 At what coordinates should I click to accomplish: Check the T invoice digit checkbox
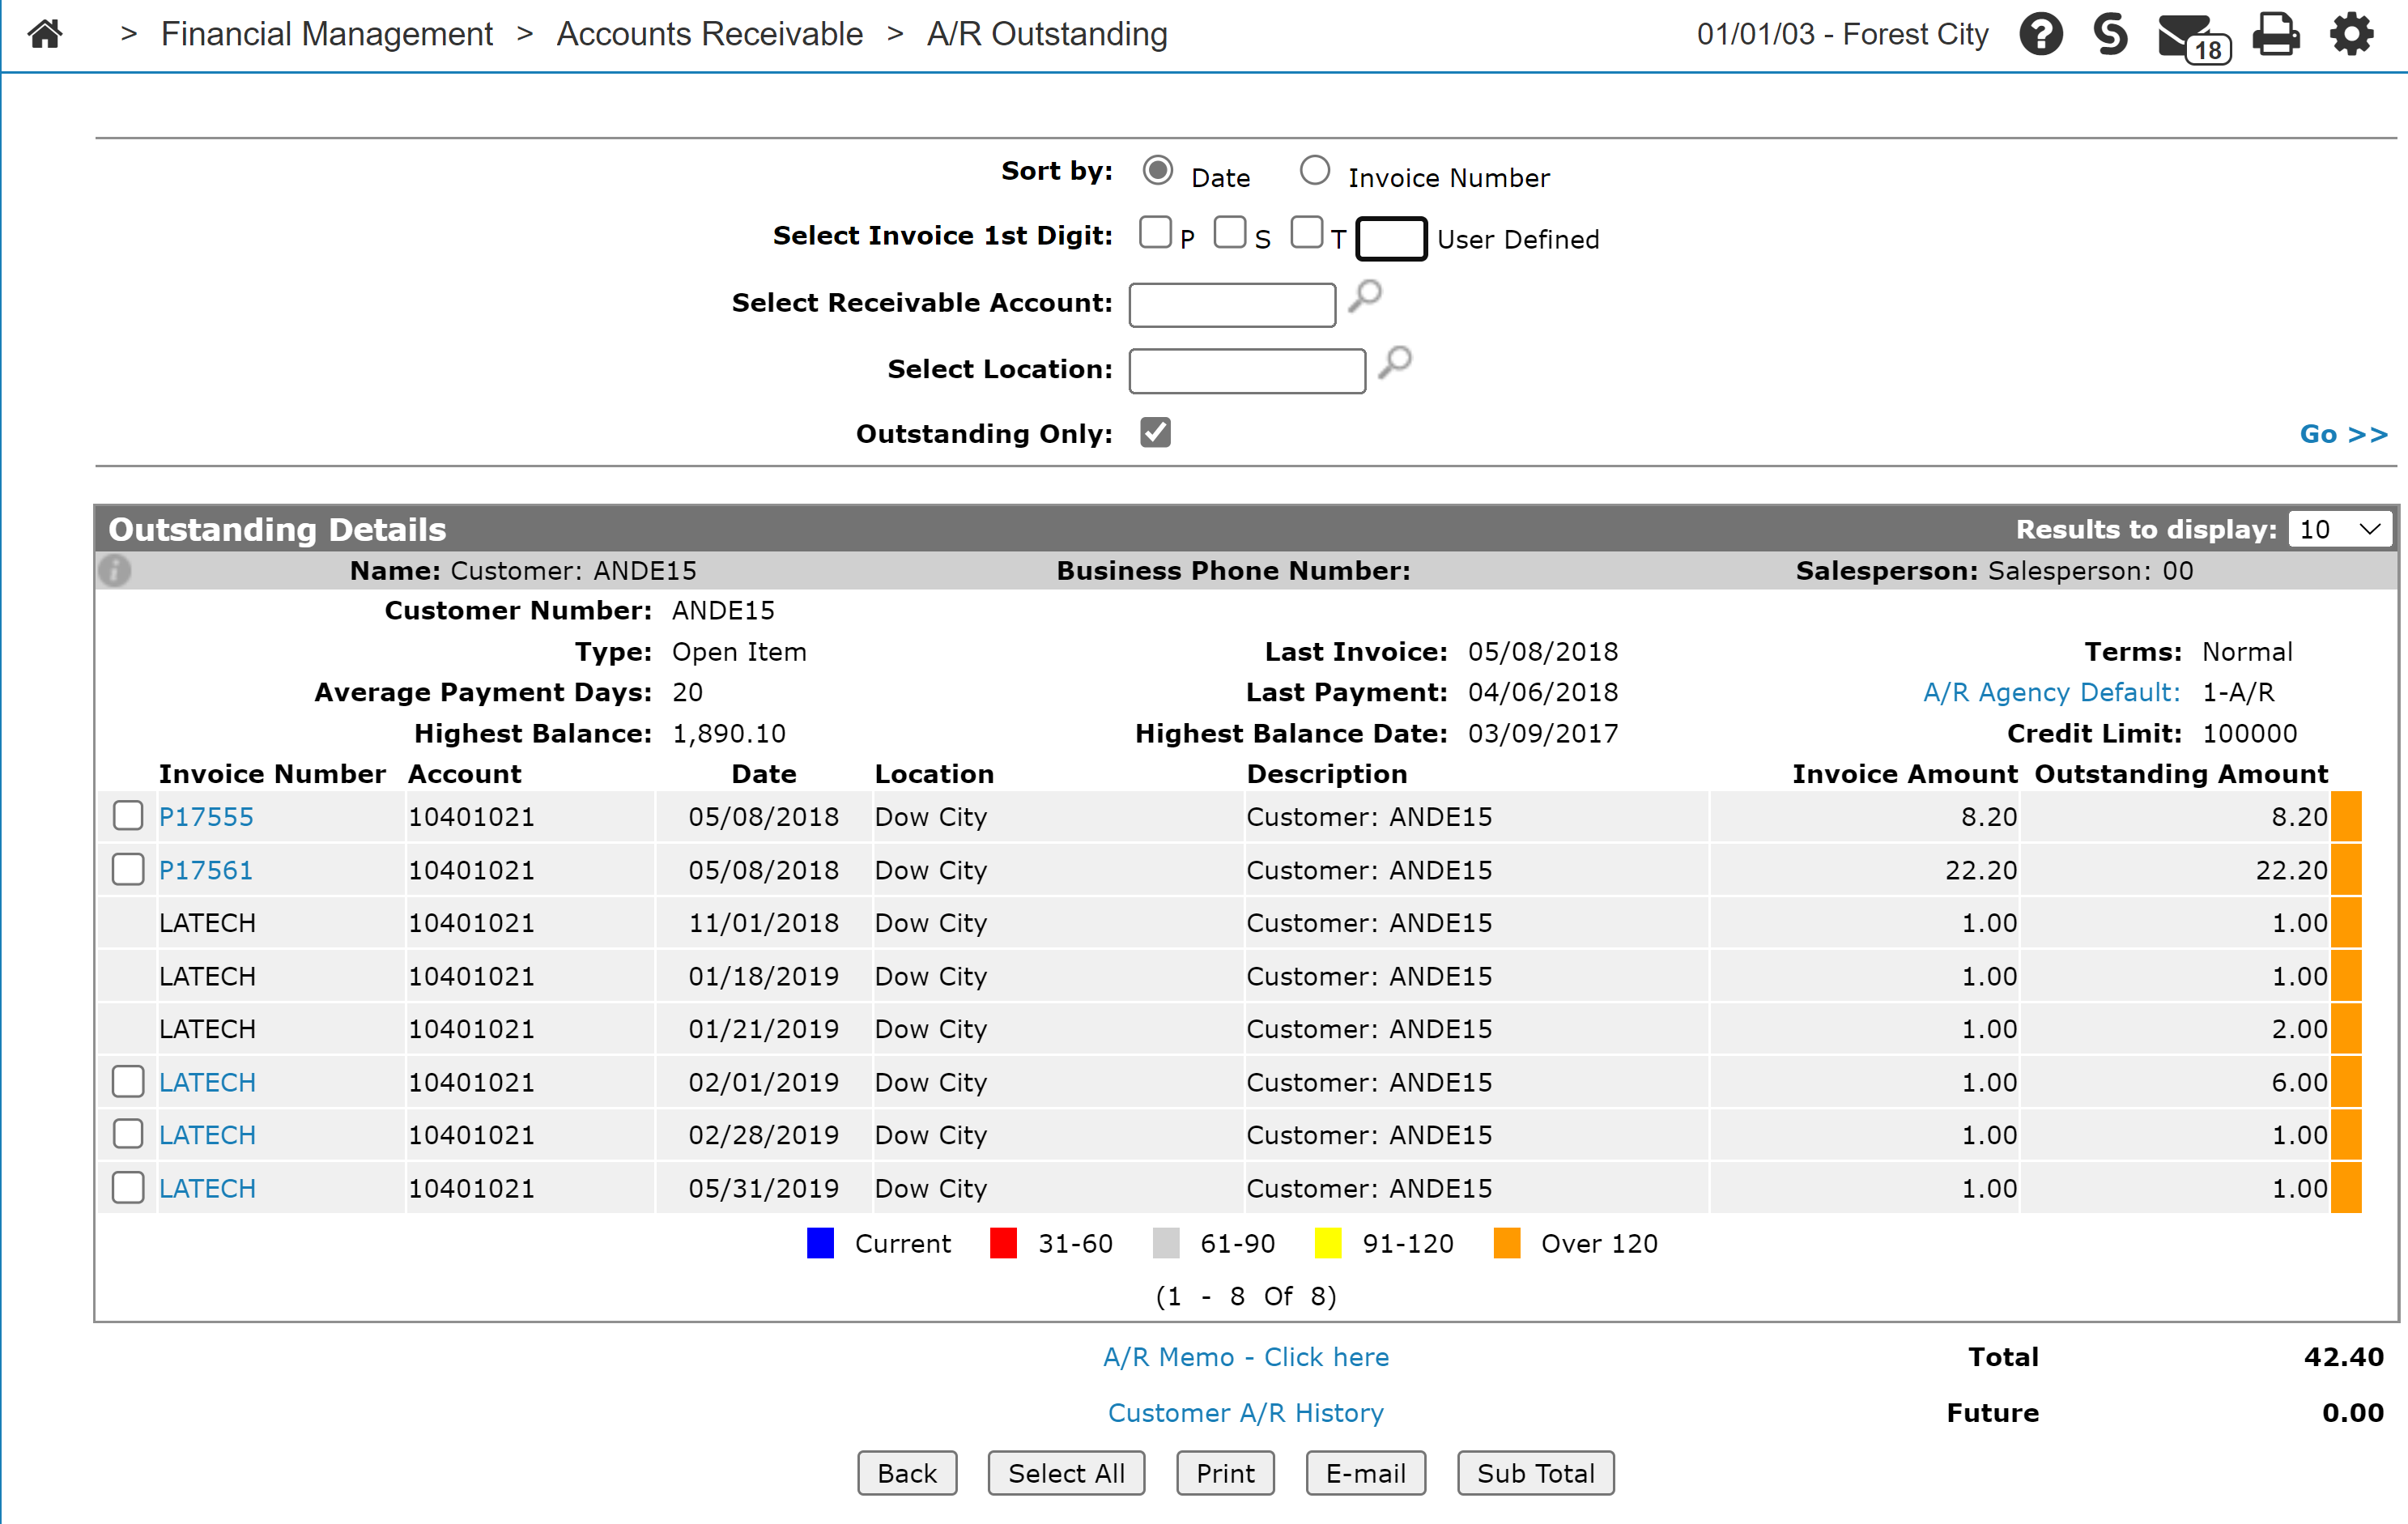click(1306, 232)
